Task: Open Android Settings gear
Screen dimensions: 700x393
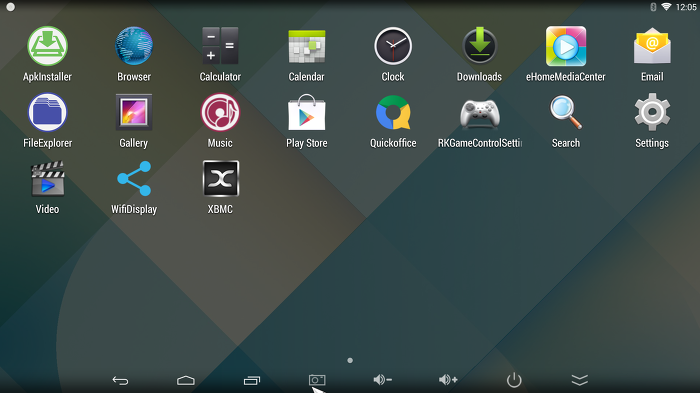Action: 652,112
